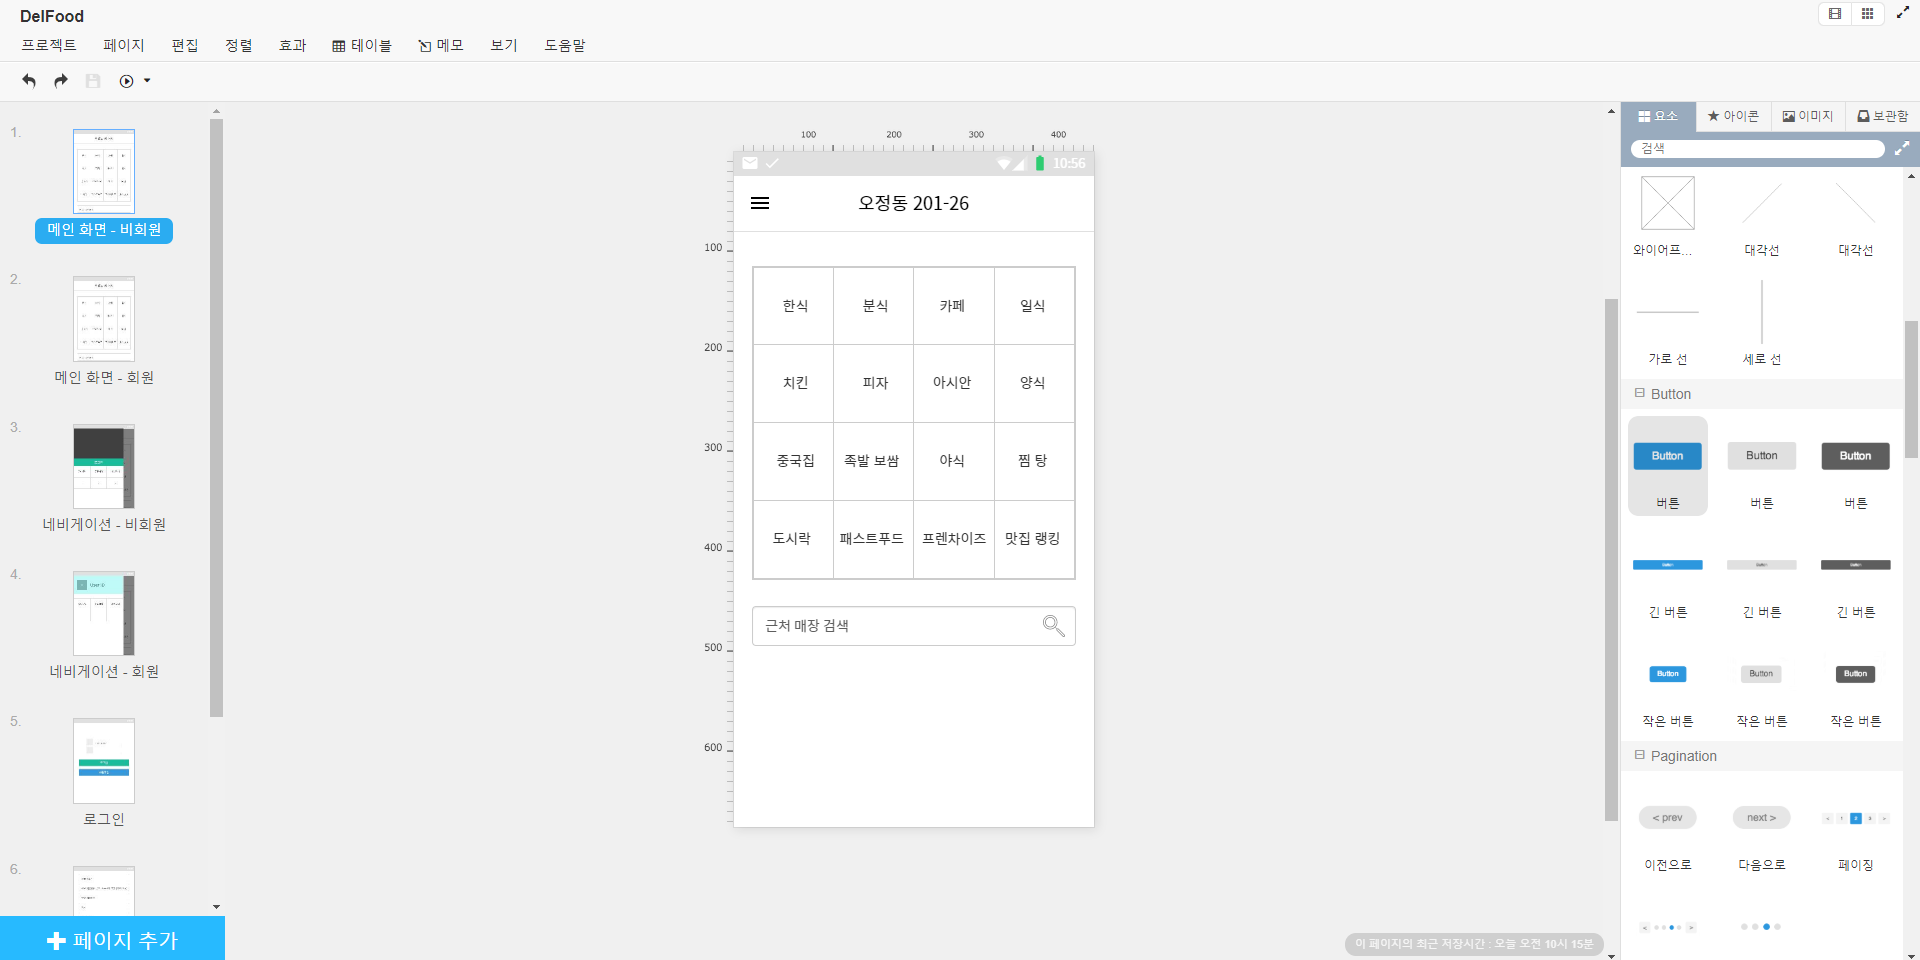The image size is (1920, 960).
Task: Choose the dark long button element
Action: 1856,565
